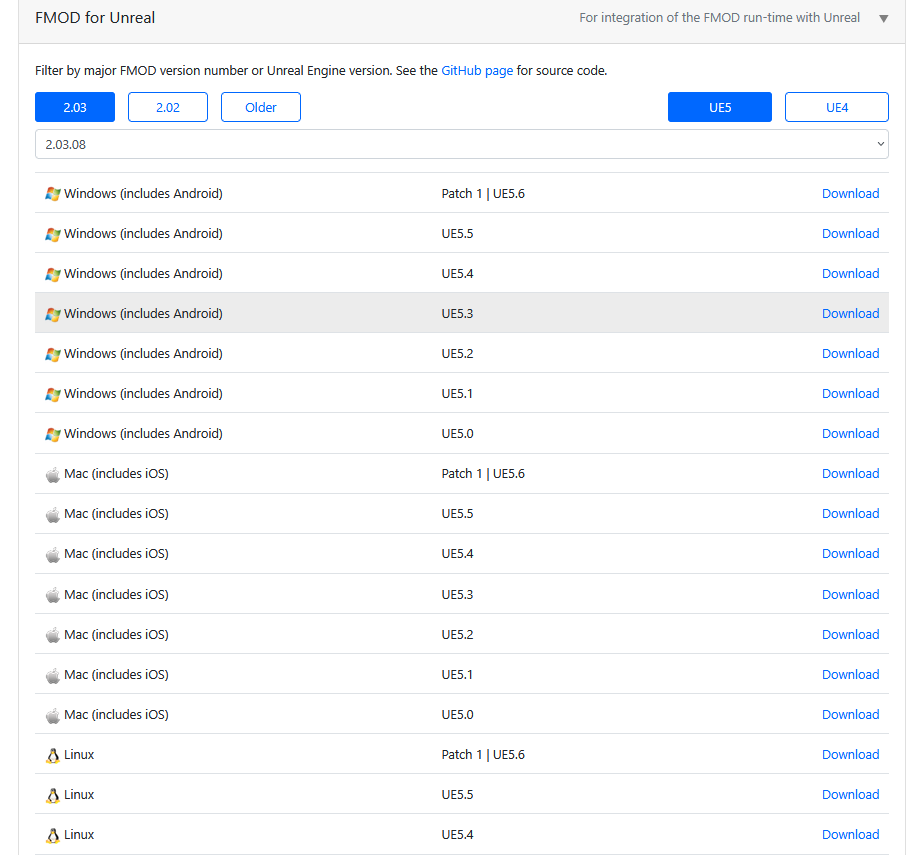This screenshot has width=919, height=855.
Task: Click the Windows logo icon in the Windows UE5.0 row
Action: point(53,434)
